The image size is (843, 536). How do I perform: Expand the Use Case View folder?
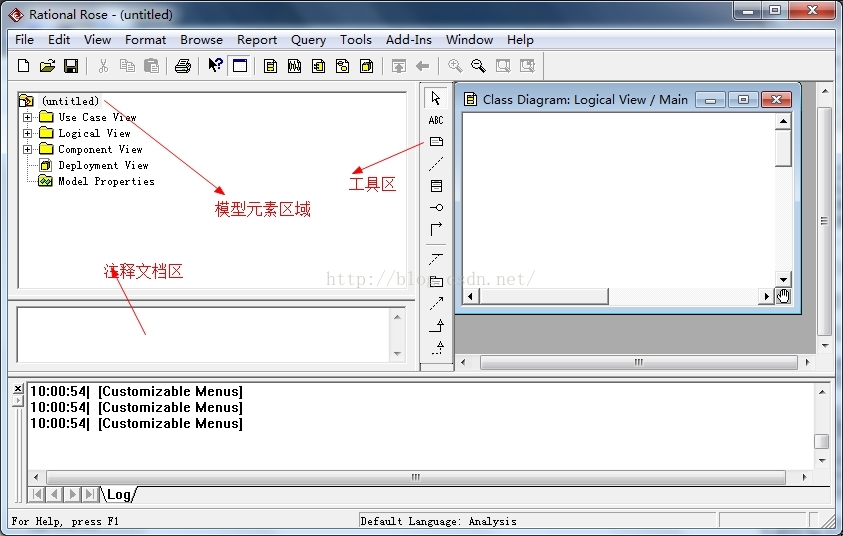coord(27,117)
